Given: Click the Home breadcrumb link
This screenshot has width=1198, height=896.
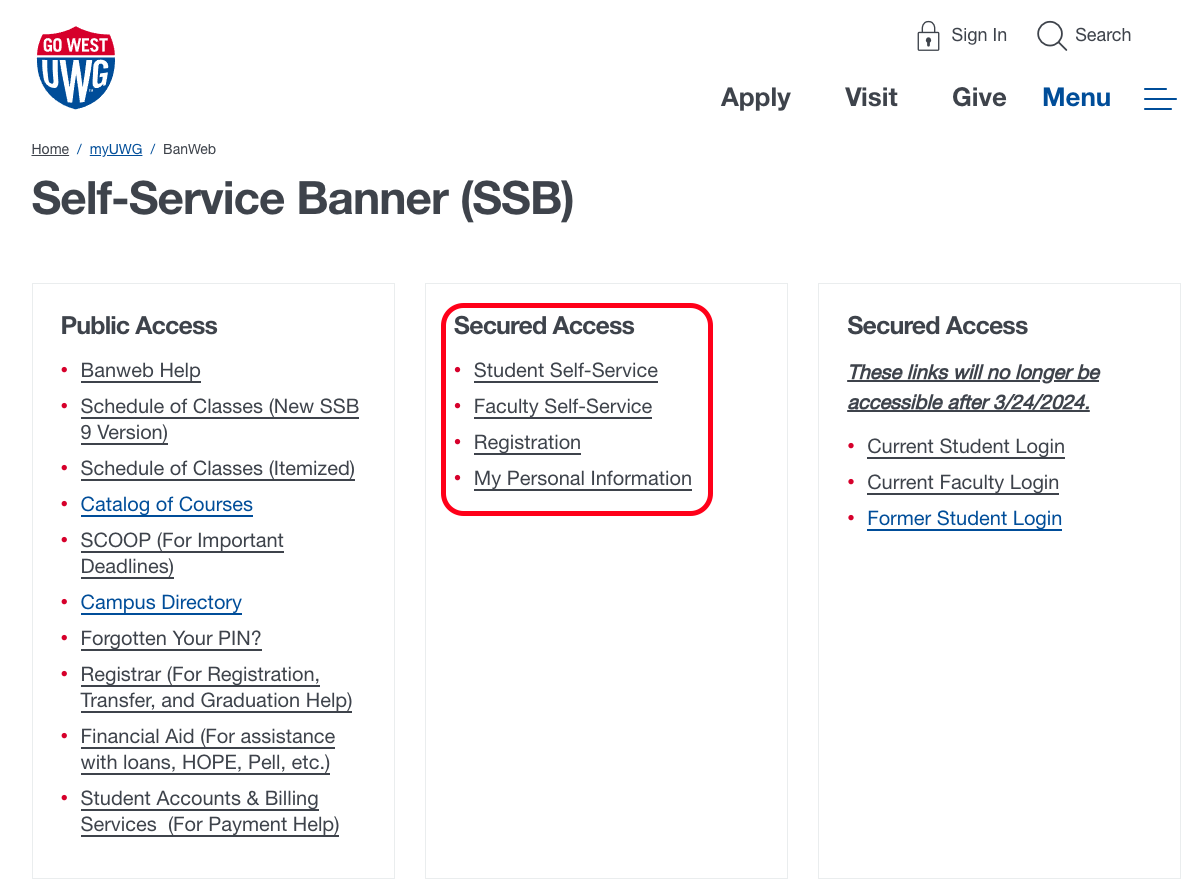Looking at the screenshot, I should click(x=50, y=148).
